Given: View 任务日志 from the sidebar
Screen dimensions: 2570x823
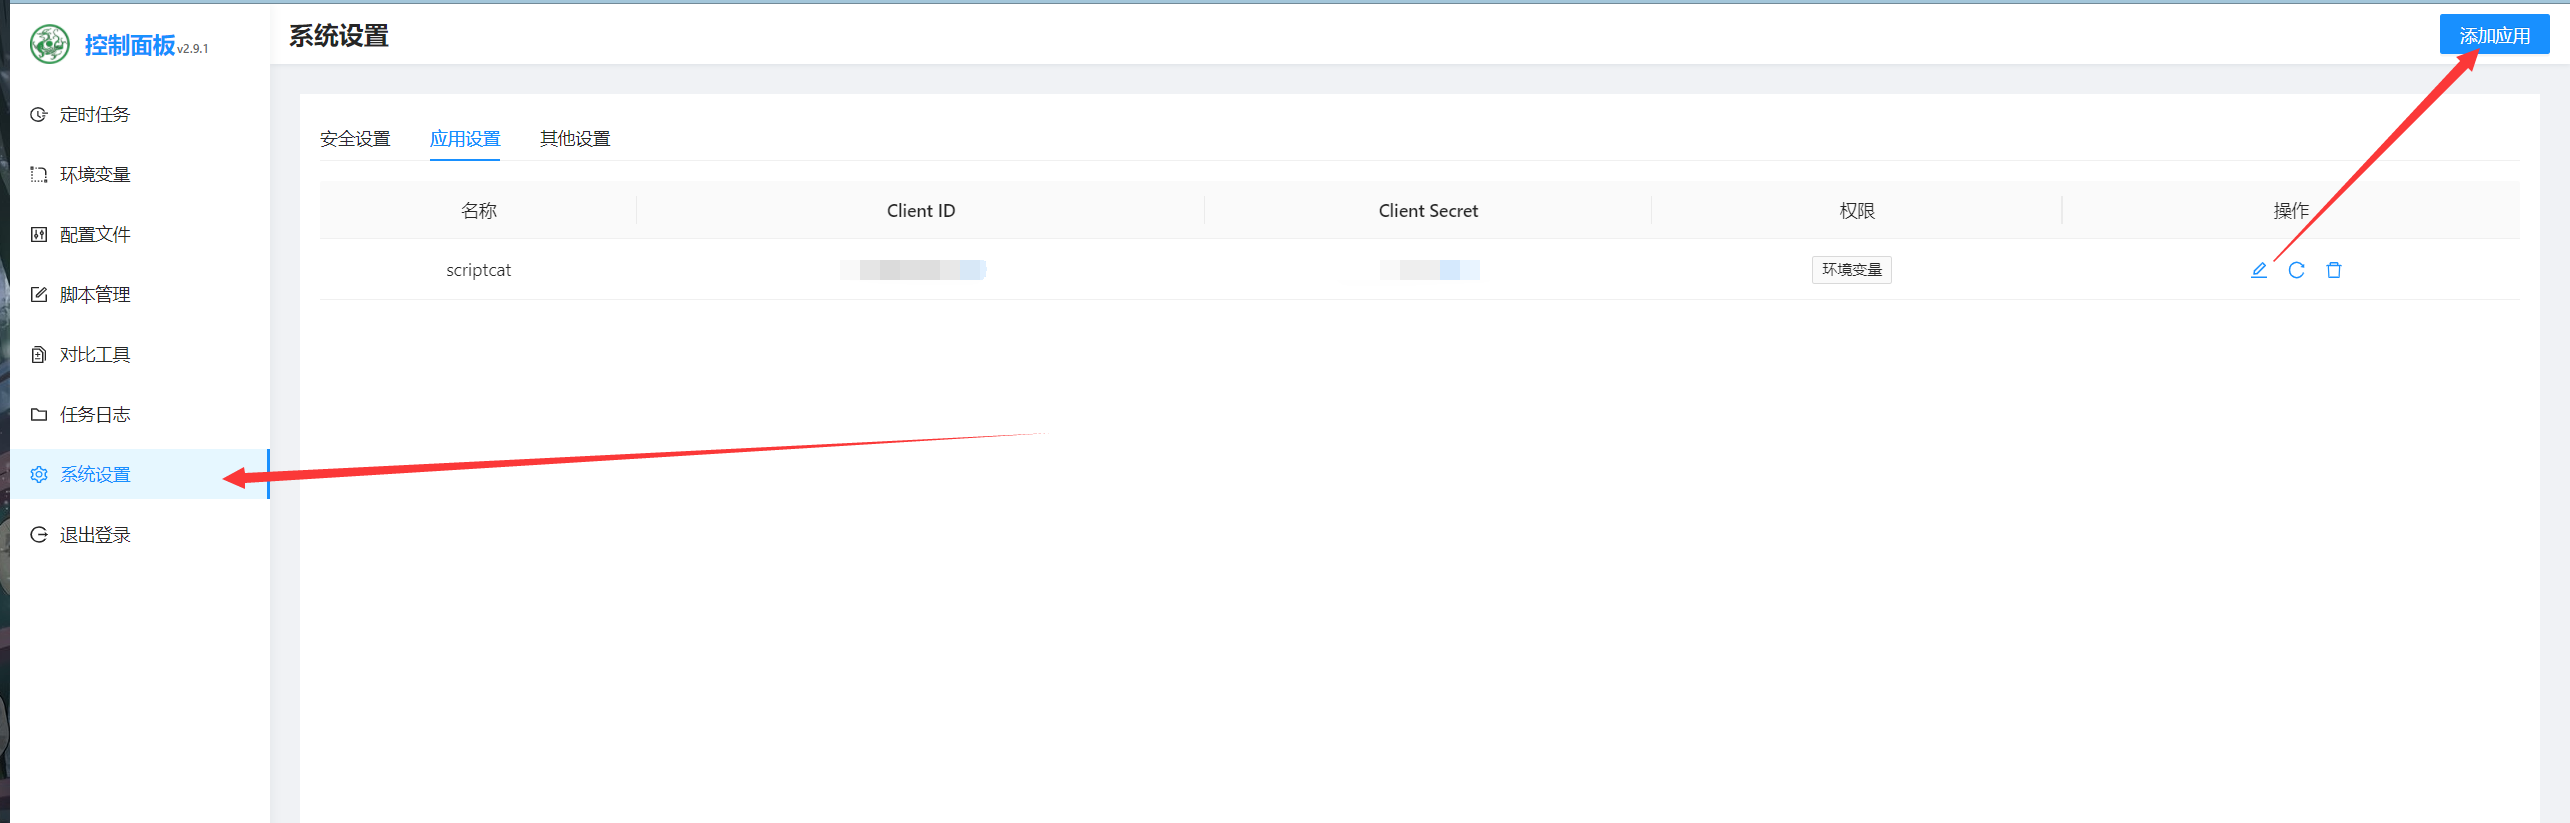Looking at the screenshot, I should pyautogui.click(x=140, y=415).
